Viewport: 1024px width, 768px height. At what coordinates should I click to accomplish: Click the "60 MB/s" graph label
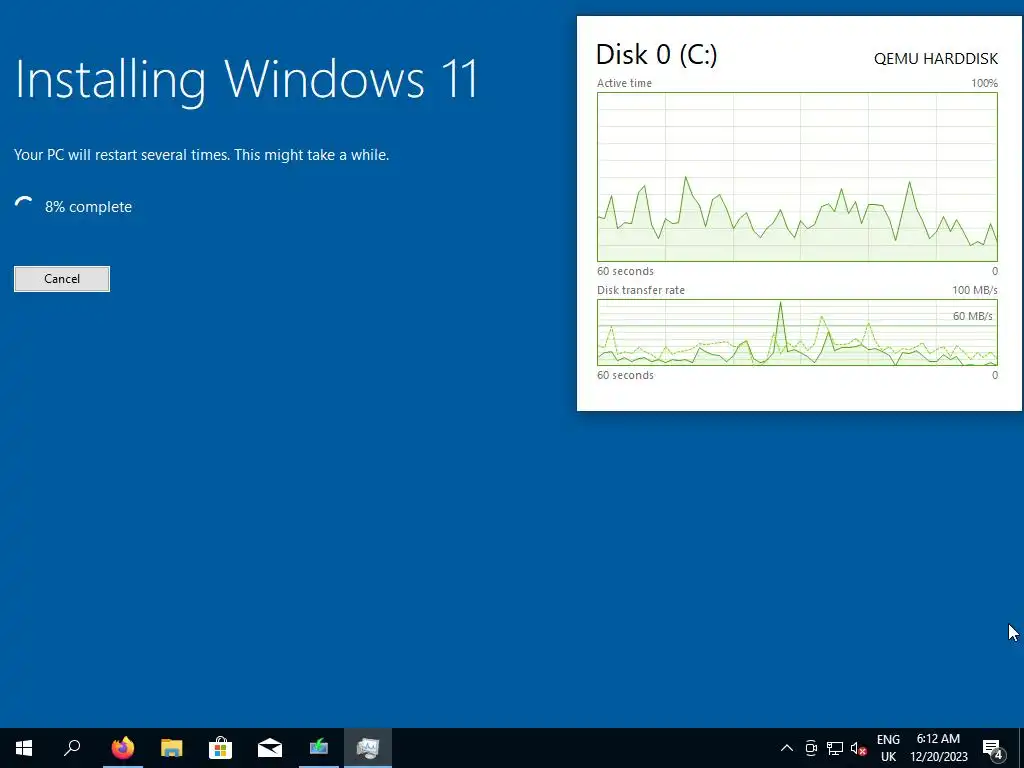[972, 316]
